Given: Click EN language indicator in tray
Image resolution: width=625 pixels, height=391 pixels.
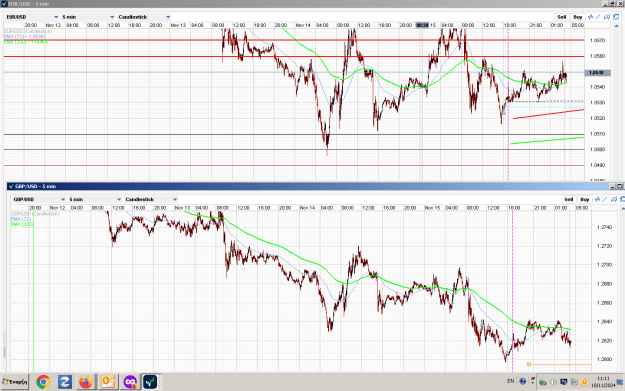Looking at the screenshot, I should point(511,381).
